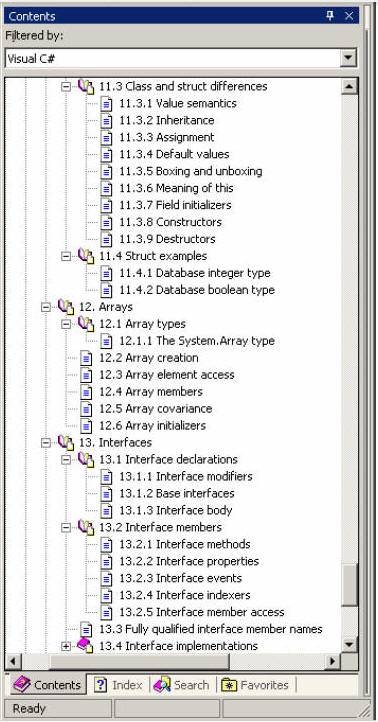Click the open book icon beside 12. Arrays
This screenshot has width=378, height=722.
tap(66, 307)
